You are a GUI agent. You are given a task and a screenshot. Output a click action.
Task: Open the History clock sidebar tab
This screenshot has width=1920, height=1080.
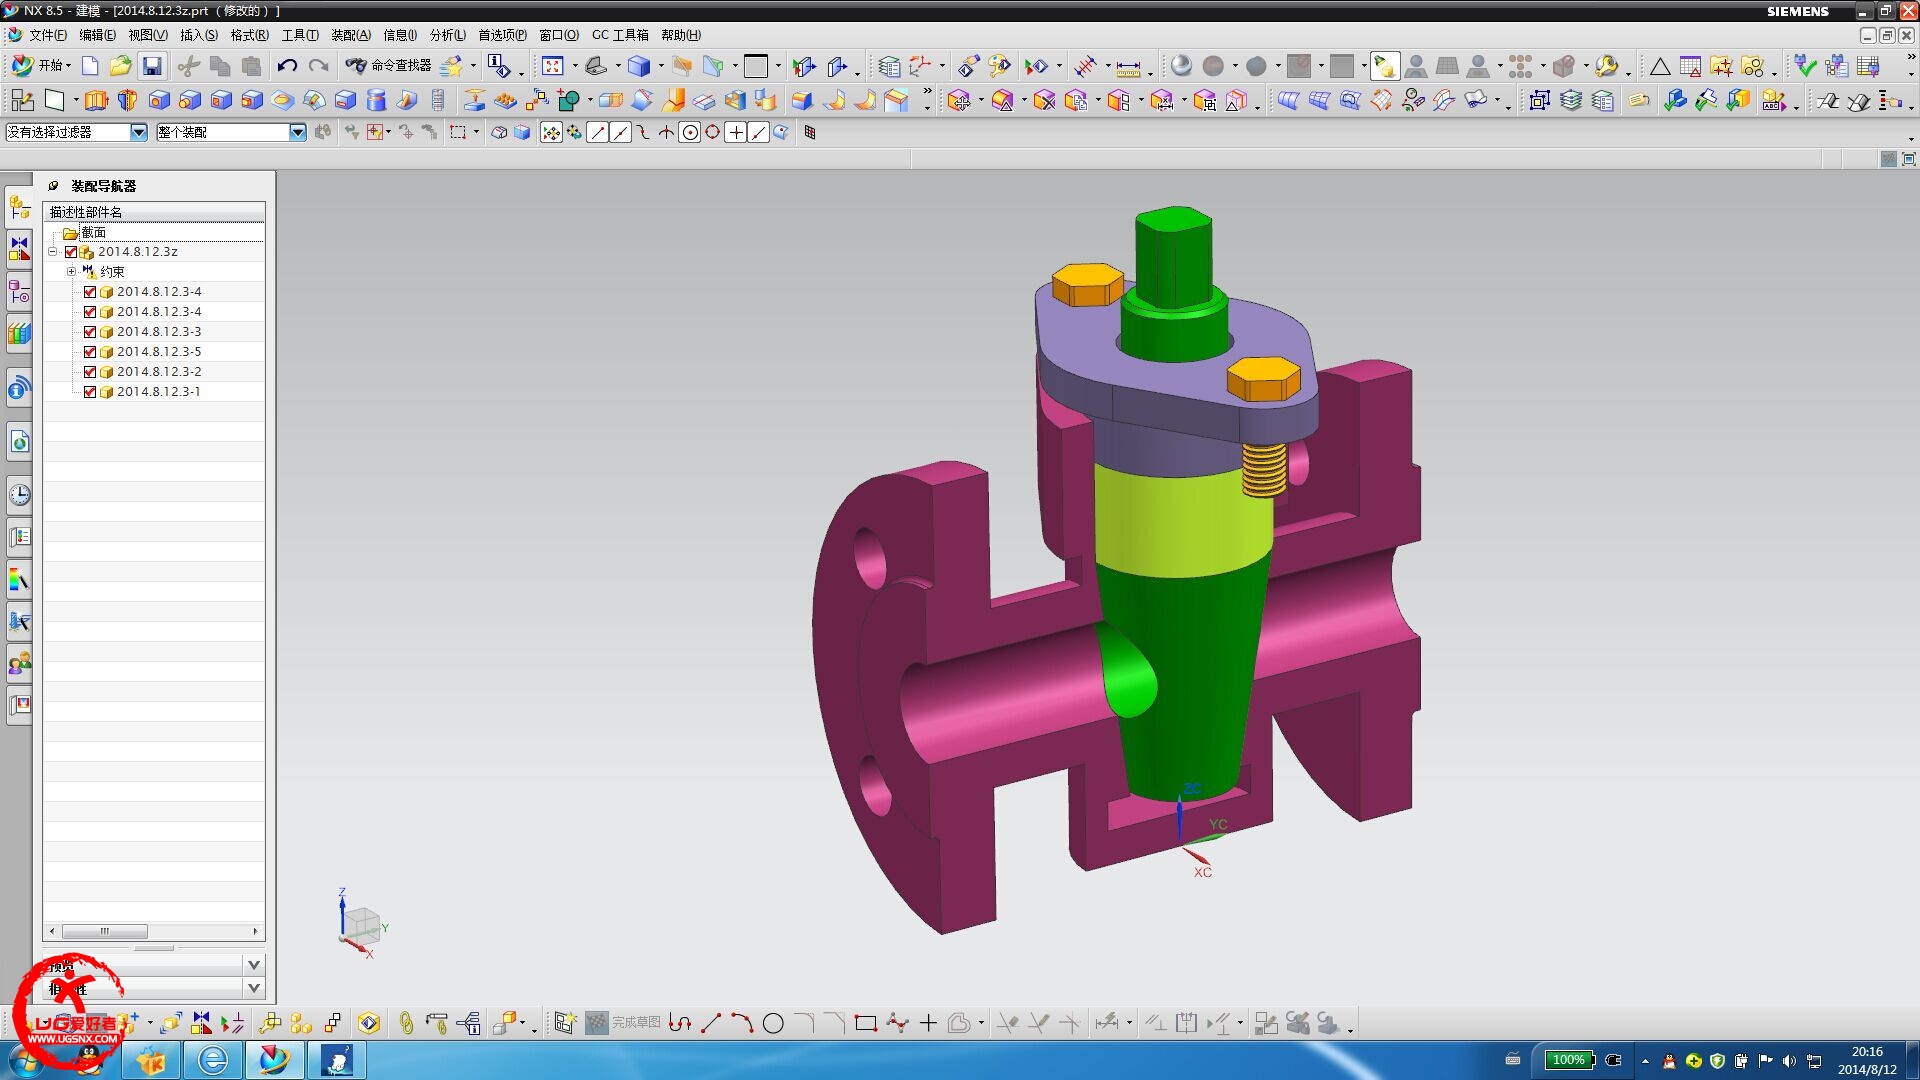pos(19,495)
